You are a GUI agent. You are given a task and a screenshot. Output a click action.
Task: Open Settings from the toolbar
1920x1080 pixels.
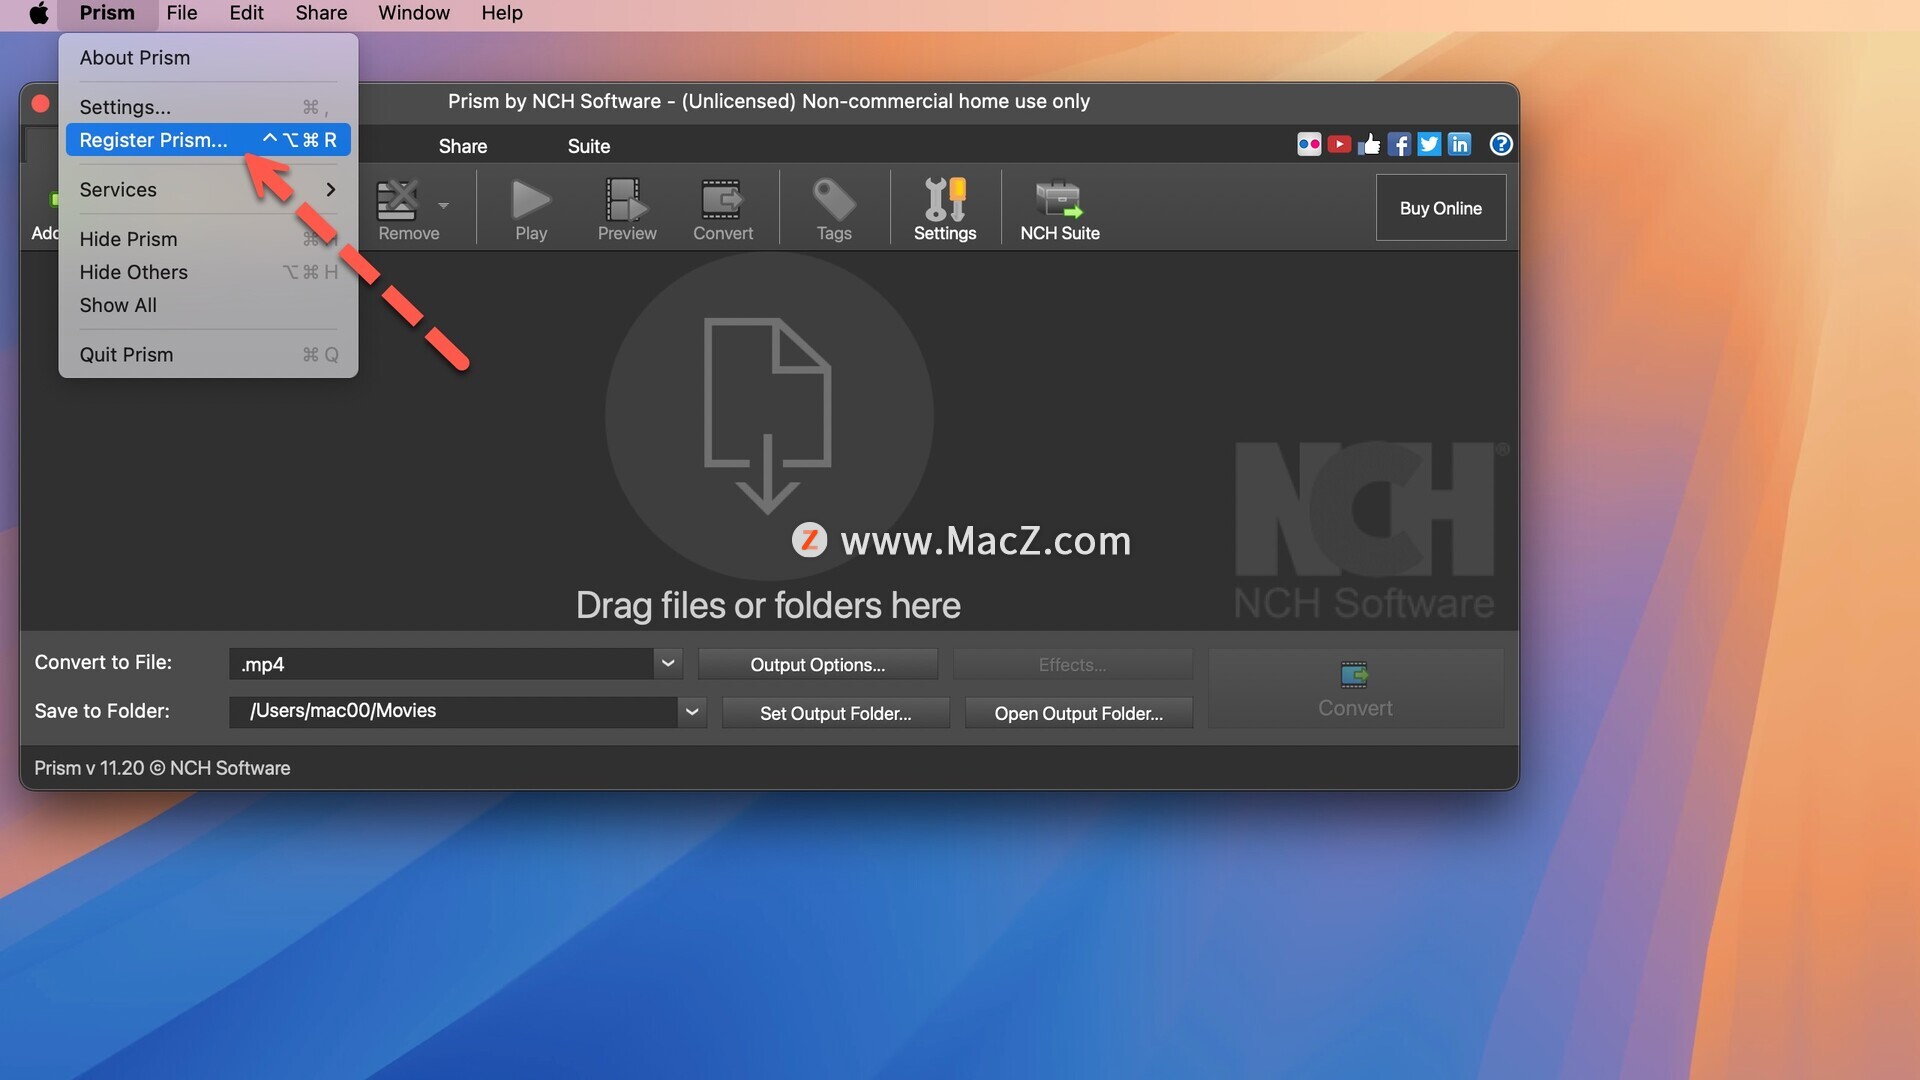[x=945, y=209]
